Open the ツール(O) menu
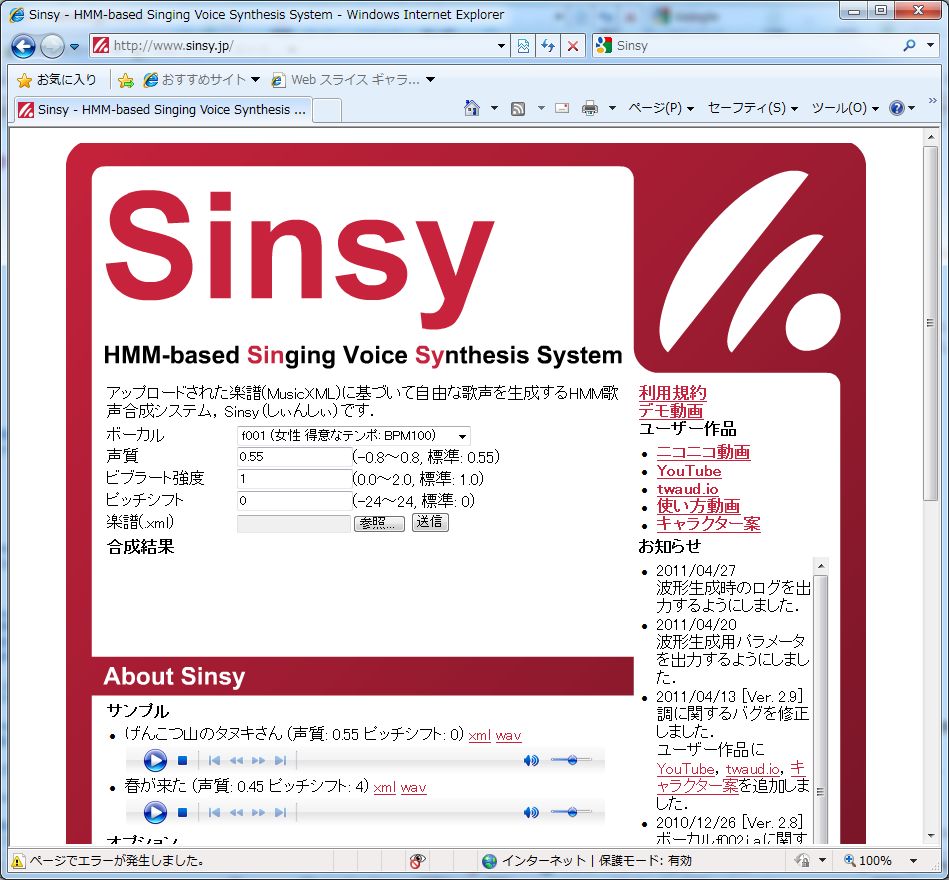The width and height of the screenshot is (949, 880). (845, 108)
